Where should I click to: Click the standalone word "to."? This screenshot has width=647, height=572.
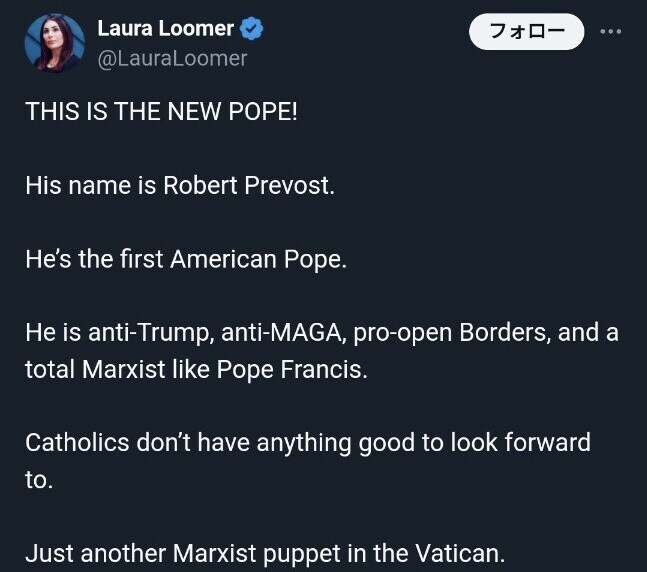point(38,479)
